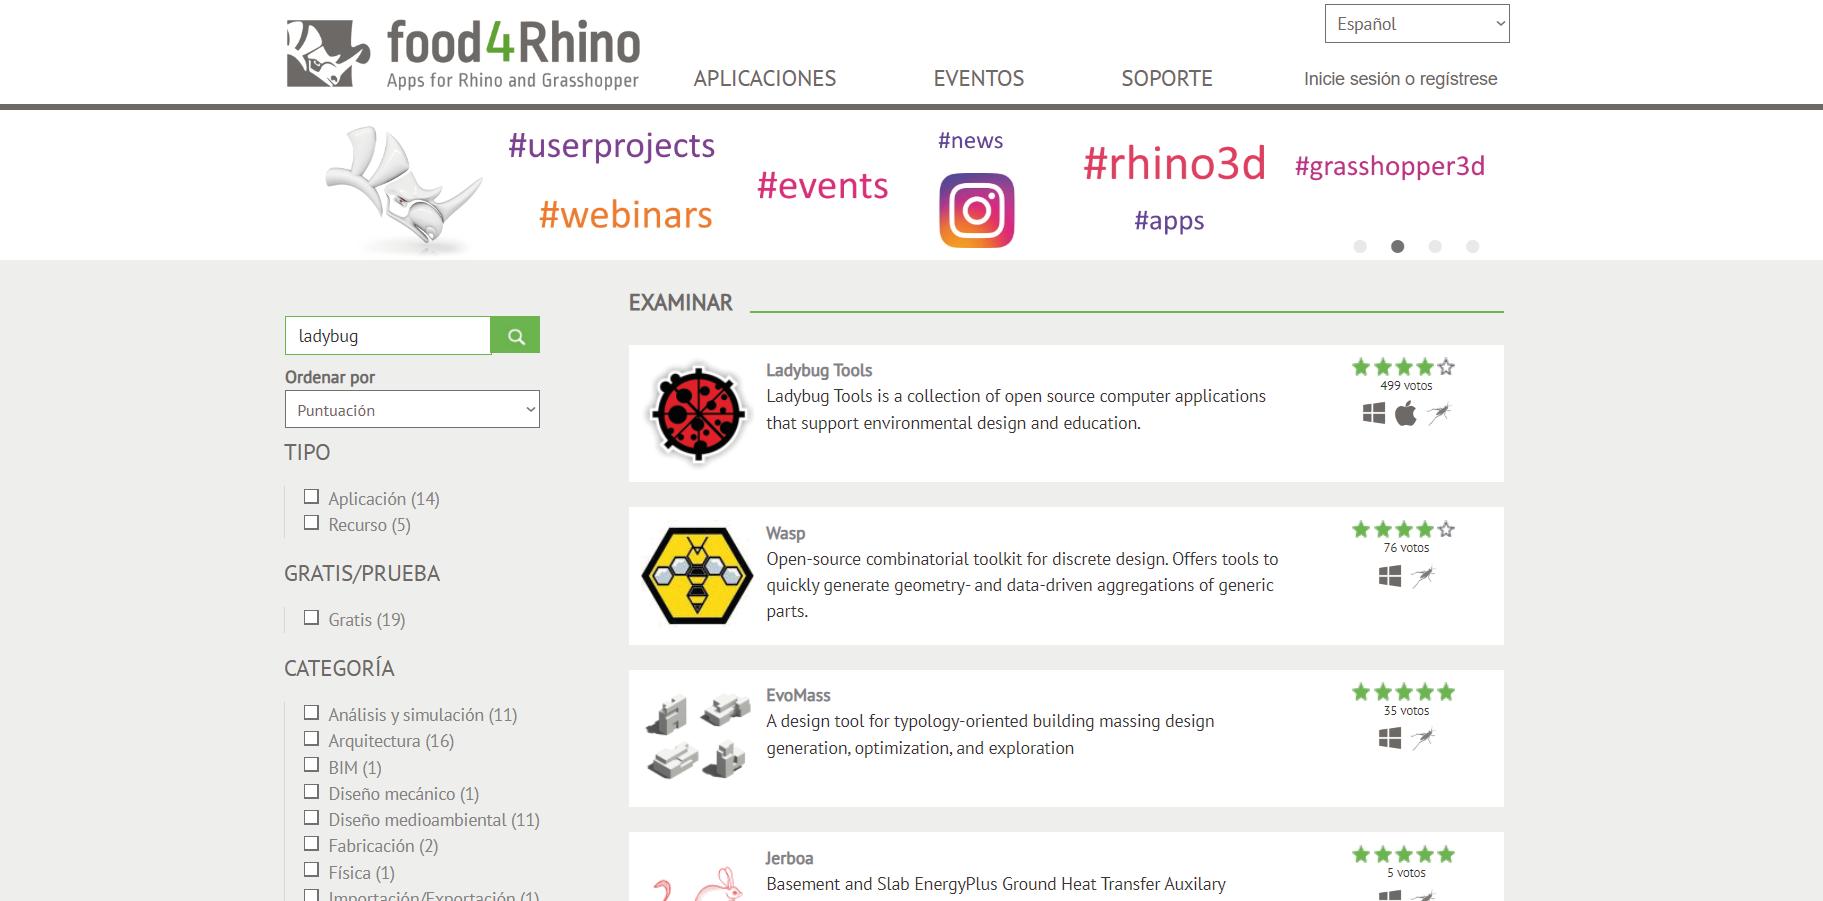
Task: Click Windows icon on EvoMass row
Action: (x=1390, y=738)
